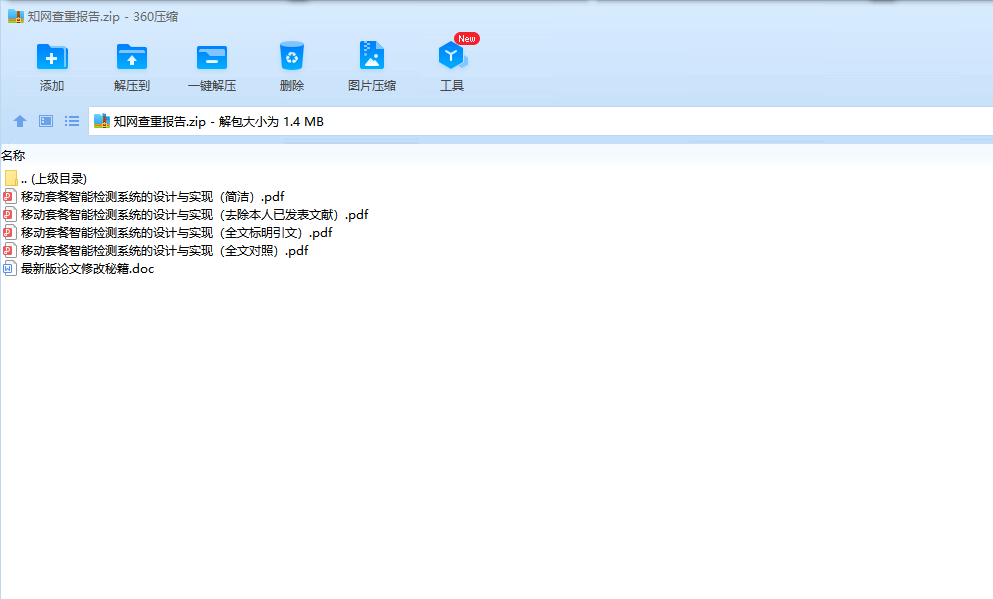Viewport: 993px width, 599px height.
Task: Select the .. (上级目录) parent folder row
Action: 45,179
